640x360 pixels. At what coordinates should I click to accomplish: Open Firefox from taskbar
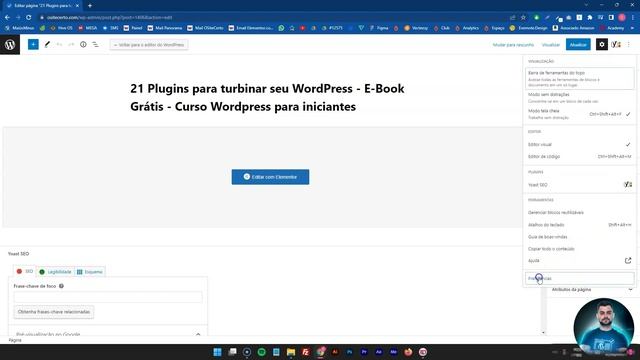coord(408,352)
